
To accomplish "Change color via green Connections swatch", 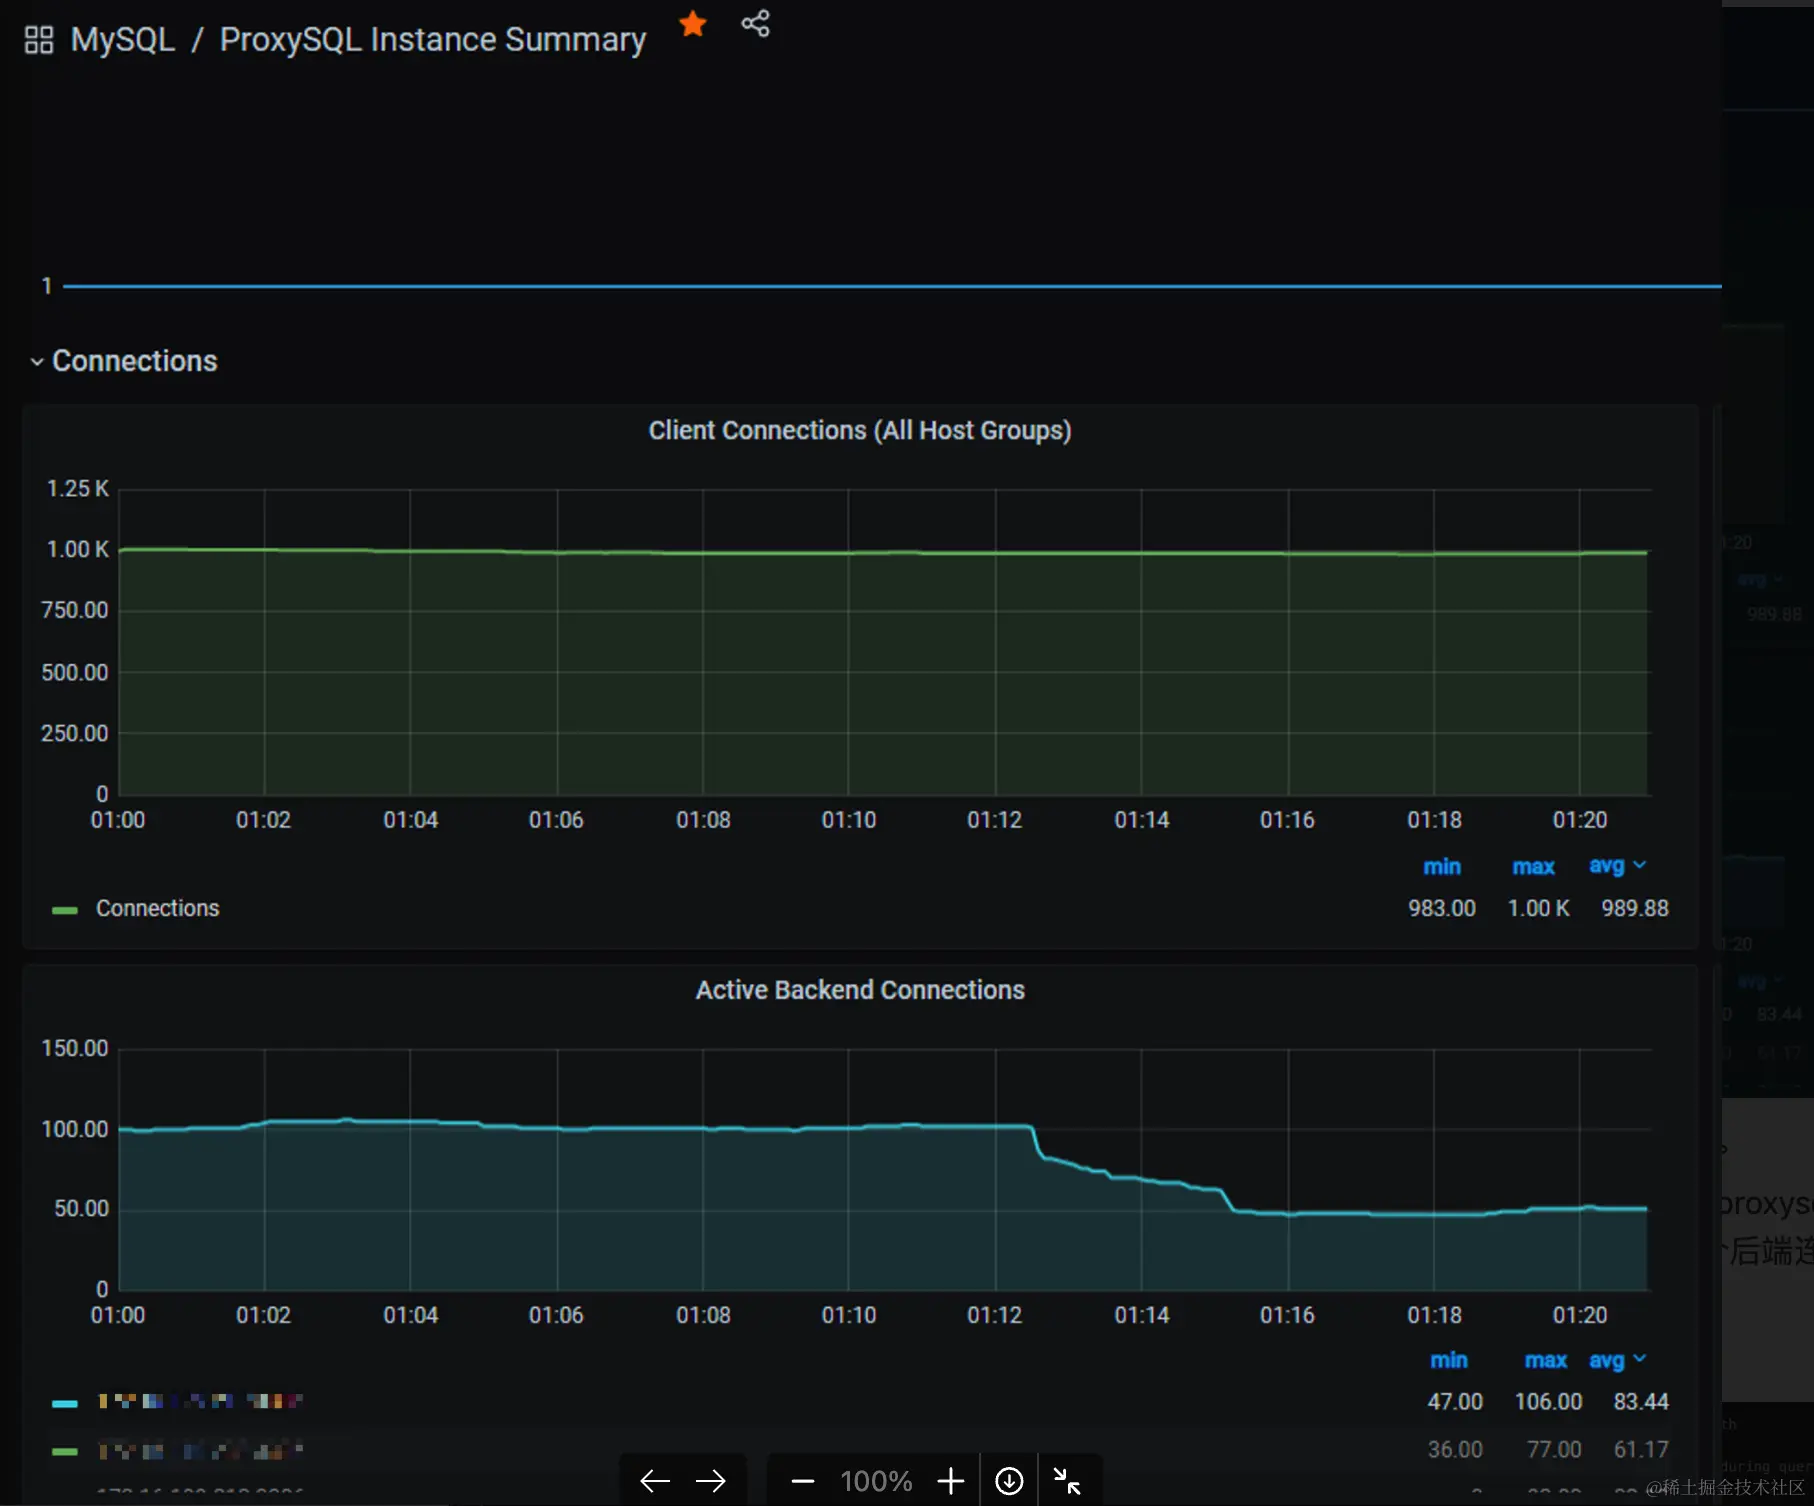I will (65, 910).
